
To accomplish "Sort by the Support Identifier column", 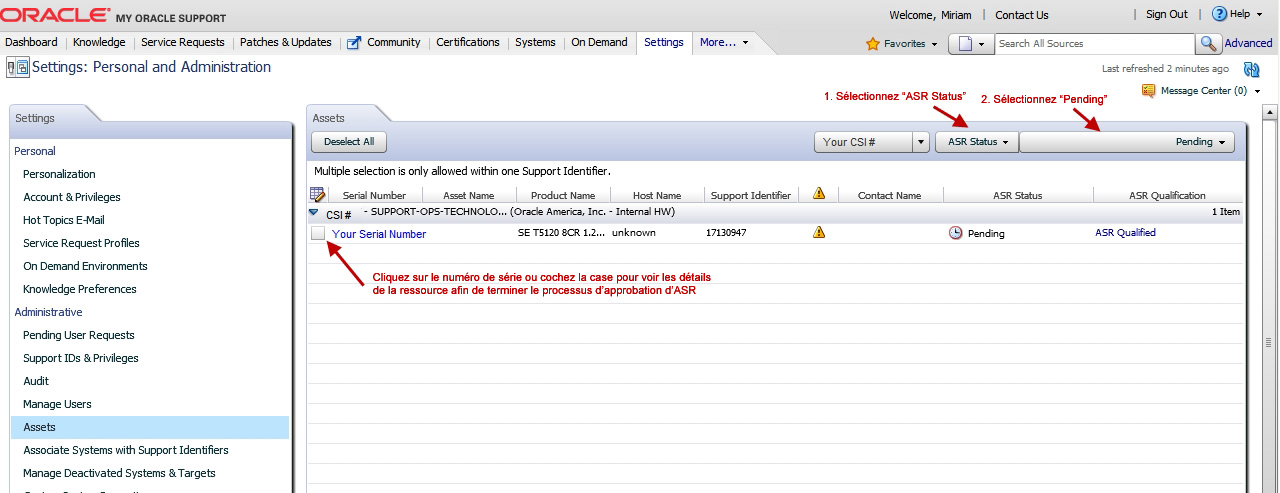I will 751,195.
